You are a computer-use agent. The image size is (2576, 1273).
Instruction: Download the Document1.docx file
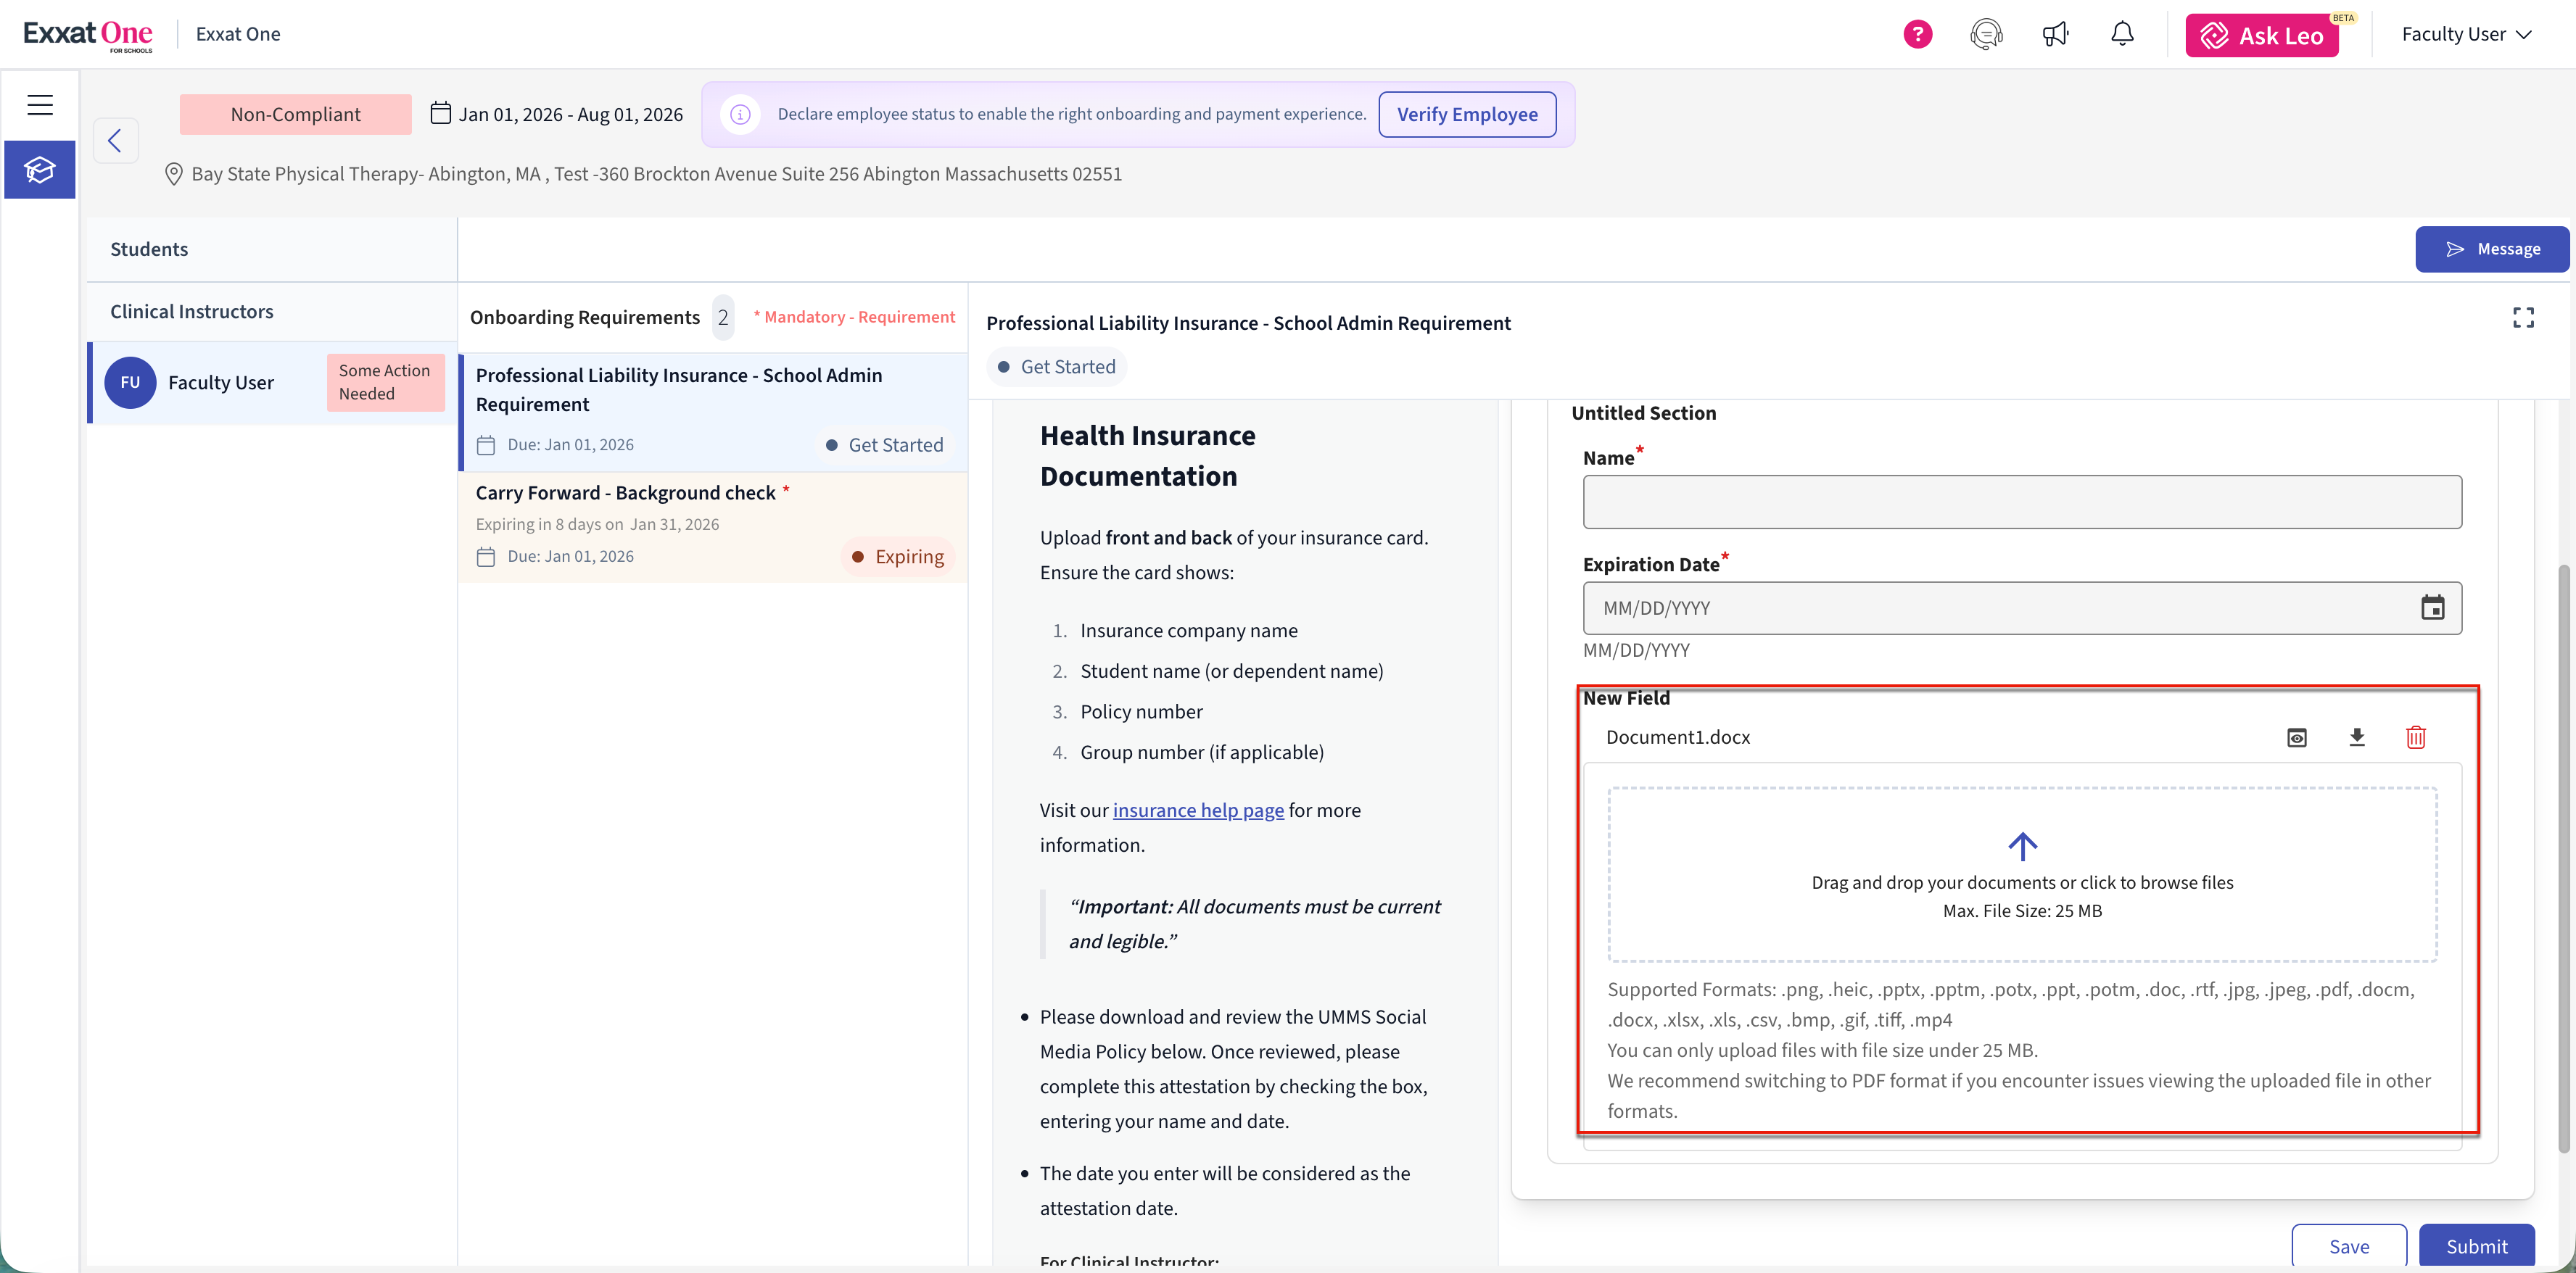(x=2357, y=738)
